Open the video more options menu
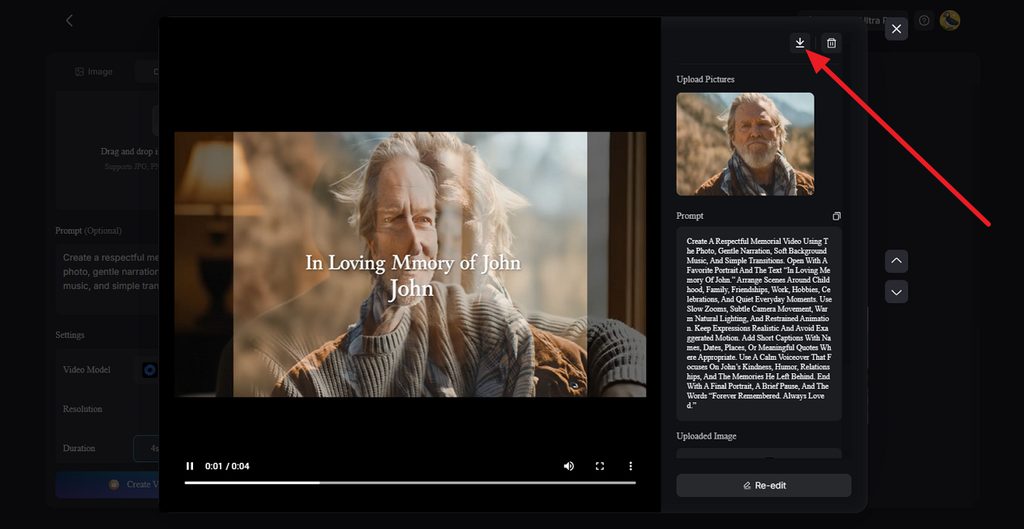Image resolution: width=1024 pixels, height=529 pixels. (x=631, y=466)
